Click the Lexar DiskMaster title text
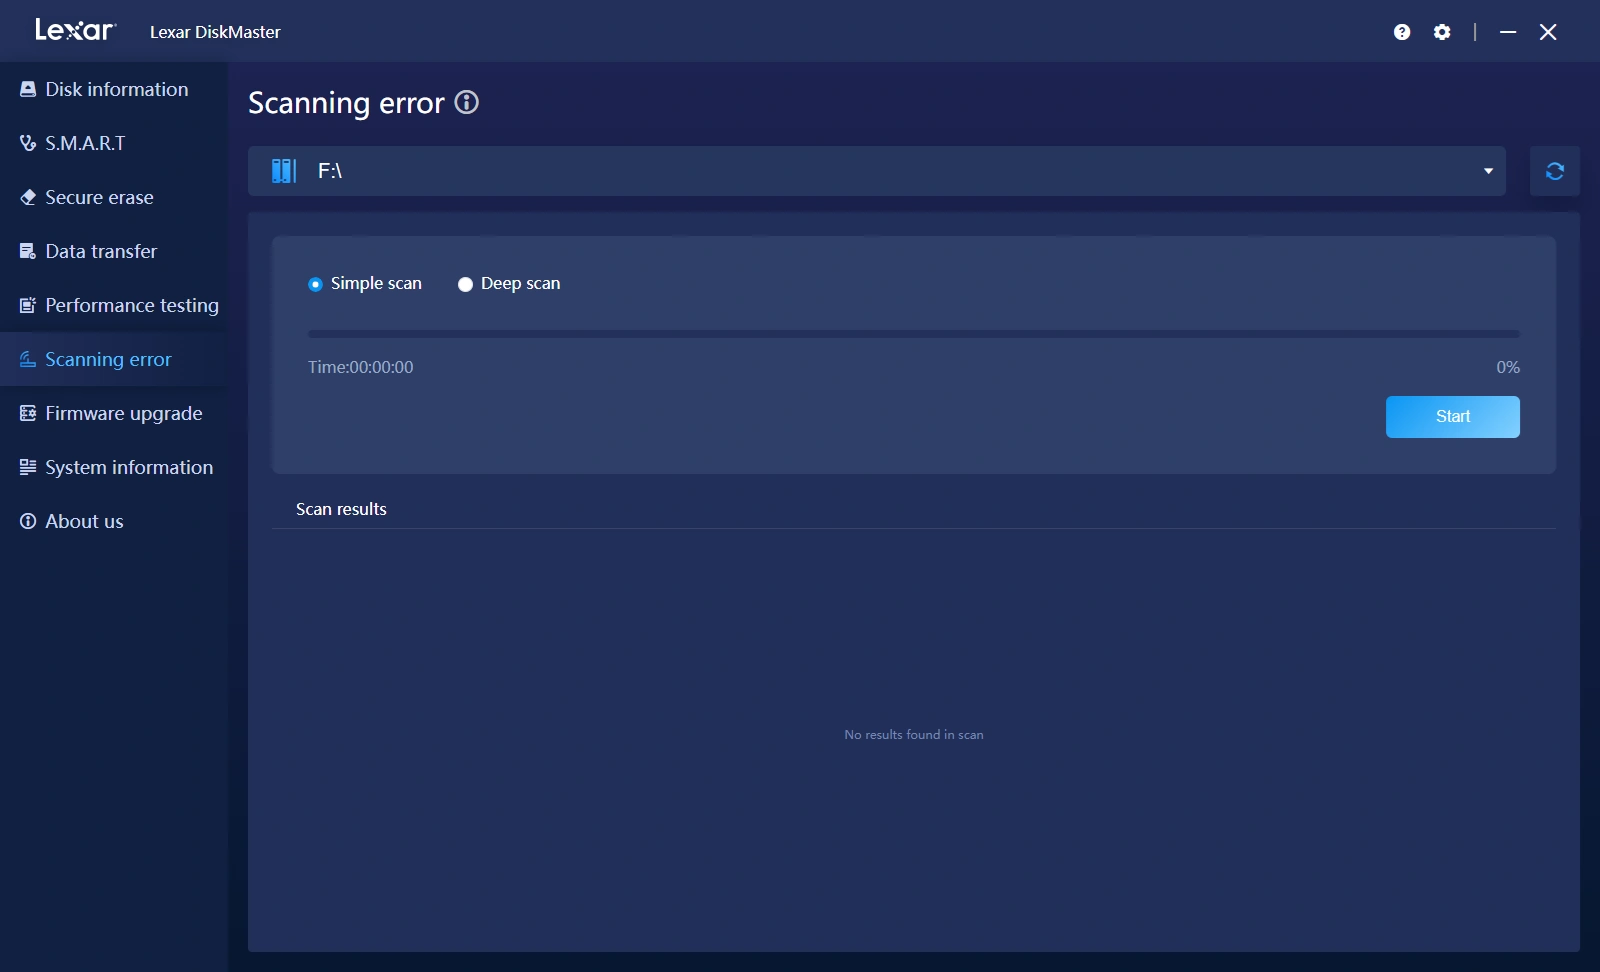The width and height of the screenshot is (1600, 972). click(215, 32)
